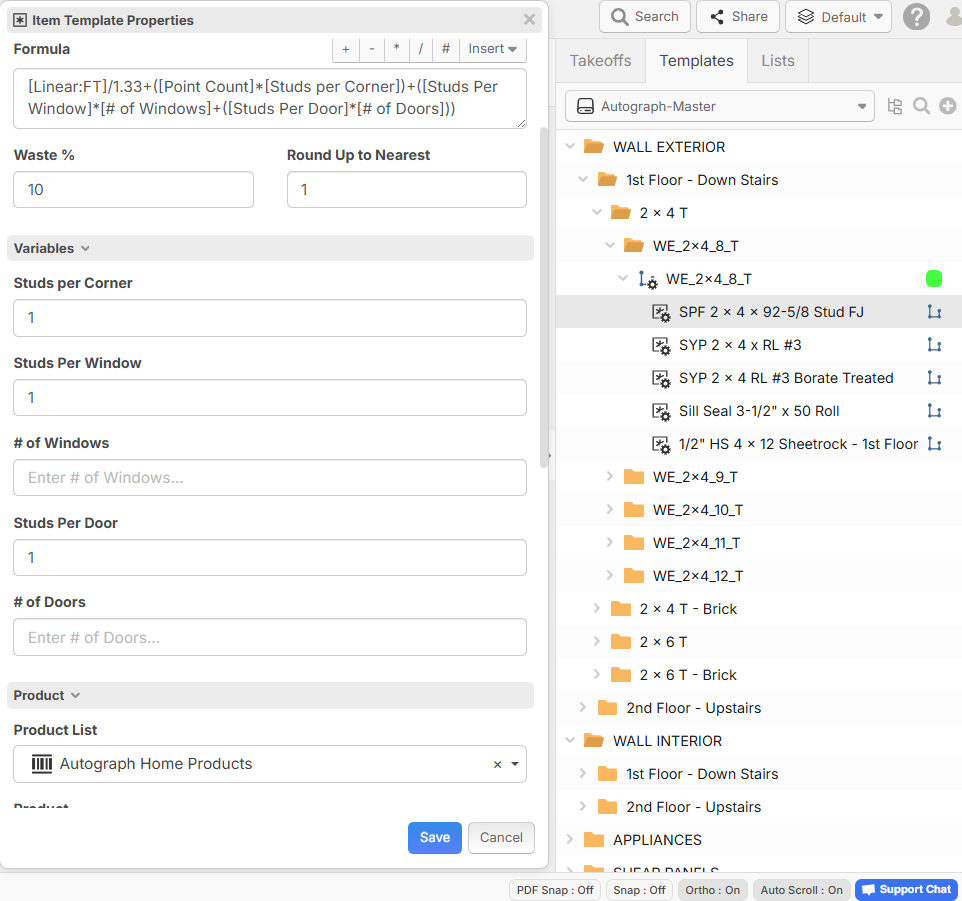Toggle Auto Scroll setting
This screenshot has height=901, width=962.
[801, 890]
